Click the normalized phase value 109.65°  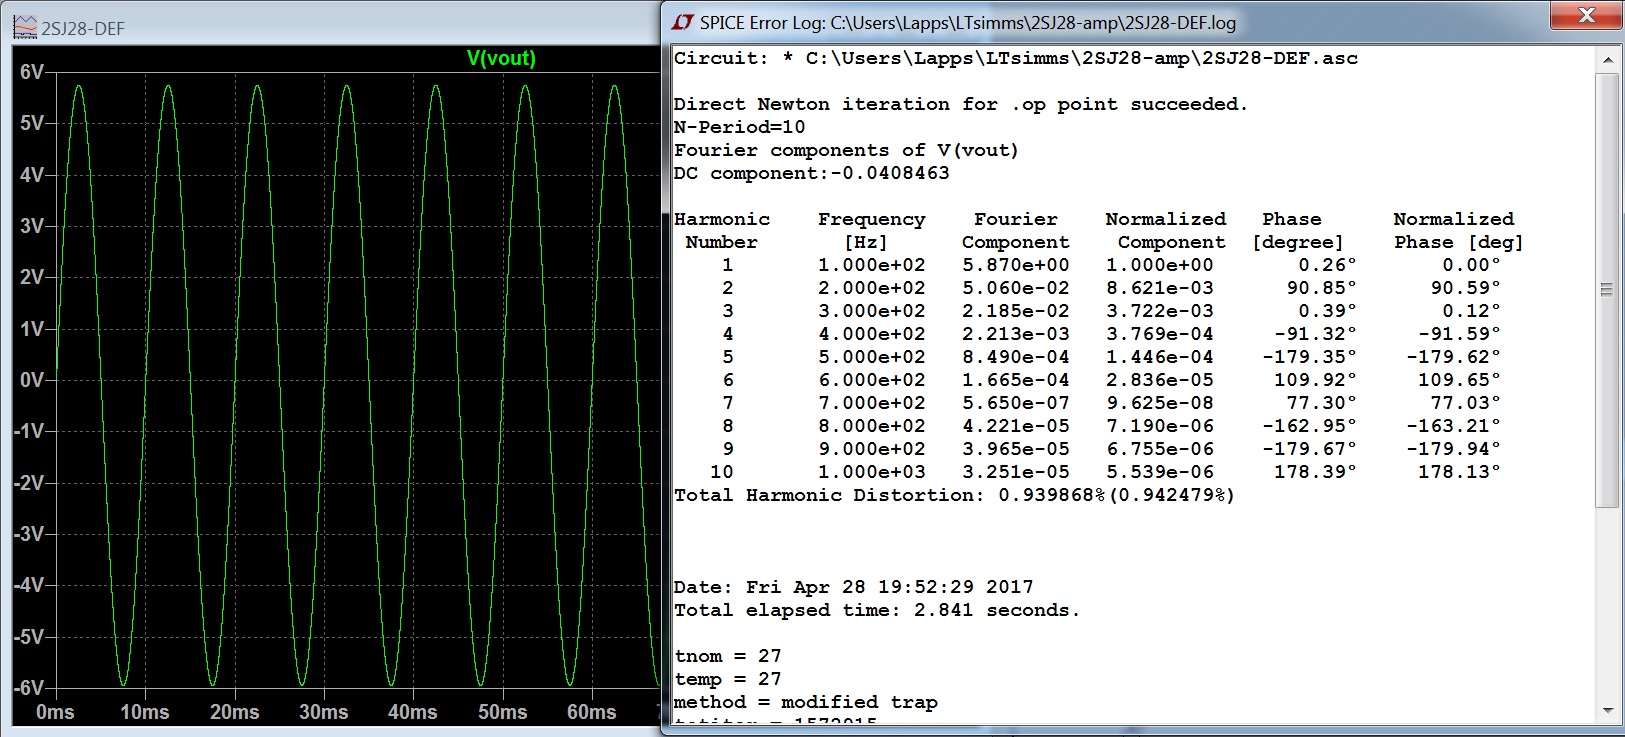(1459, 380)
